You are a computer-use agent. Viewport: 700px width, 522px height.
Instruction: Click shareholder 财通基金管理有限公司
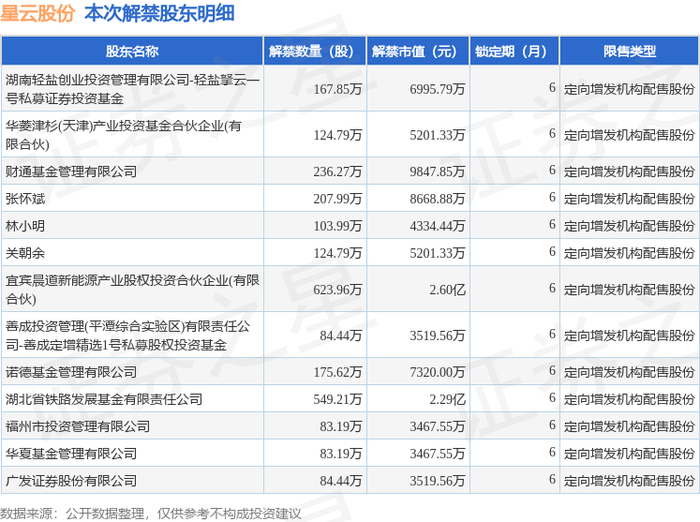[x=71, y=171]
